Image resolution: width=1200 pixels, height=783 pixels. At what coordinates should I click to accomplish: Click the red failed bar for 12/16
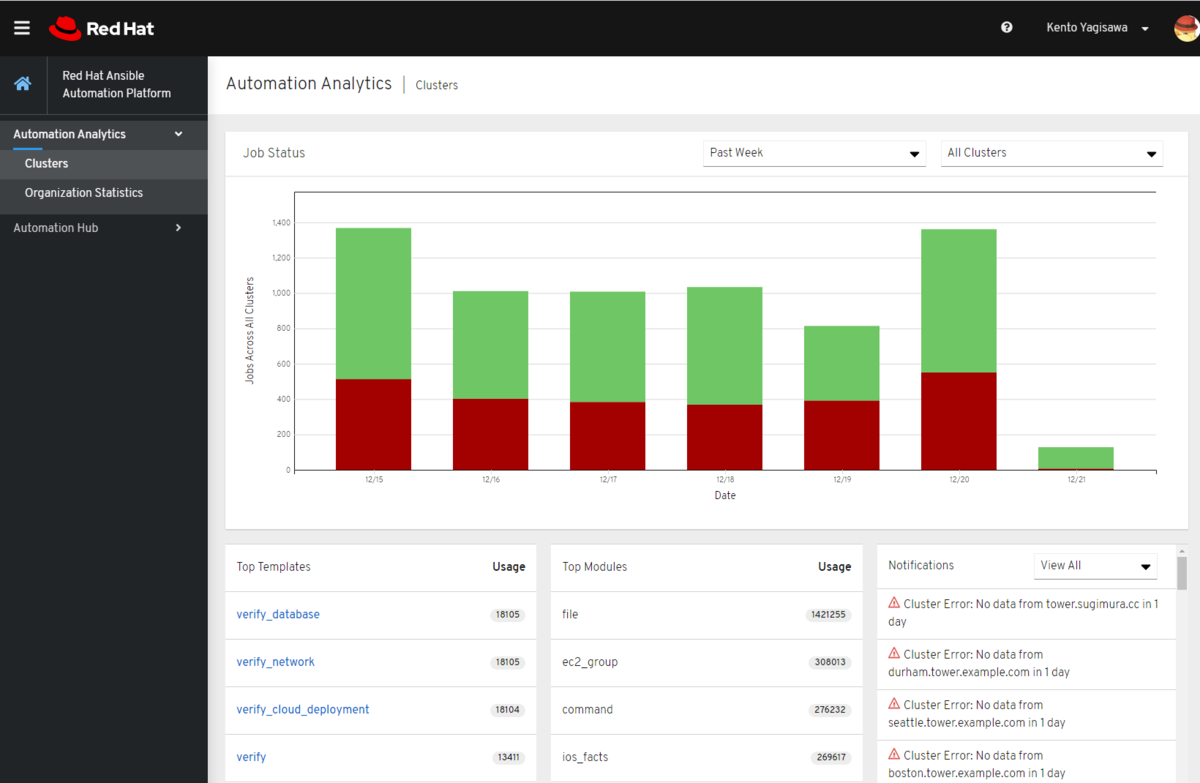tap(490, 434)
